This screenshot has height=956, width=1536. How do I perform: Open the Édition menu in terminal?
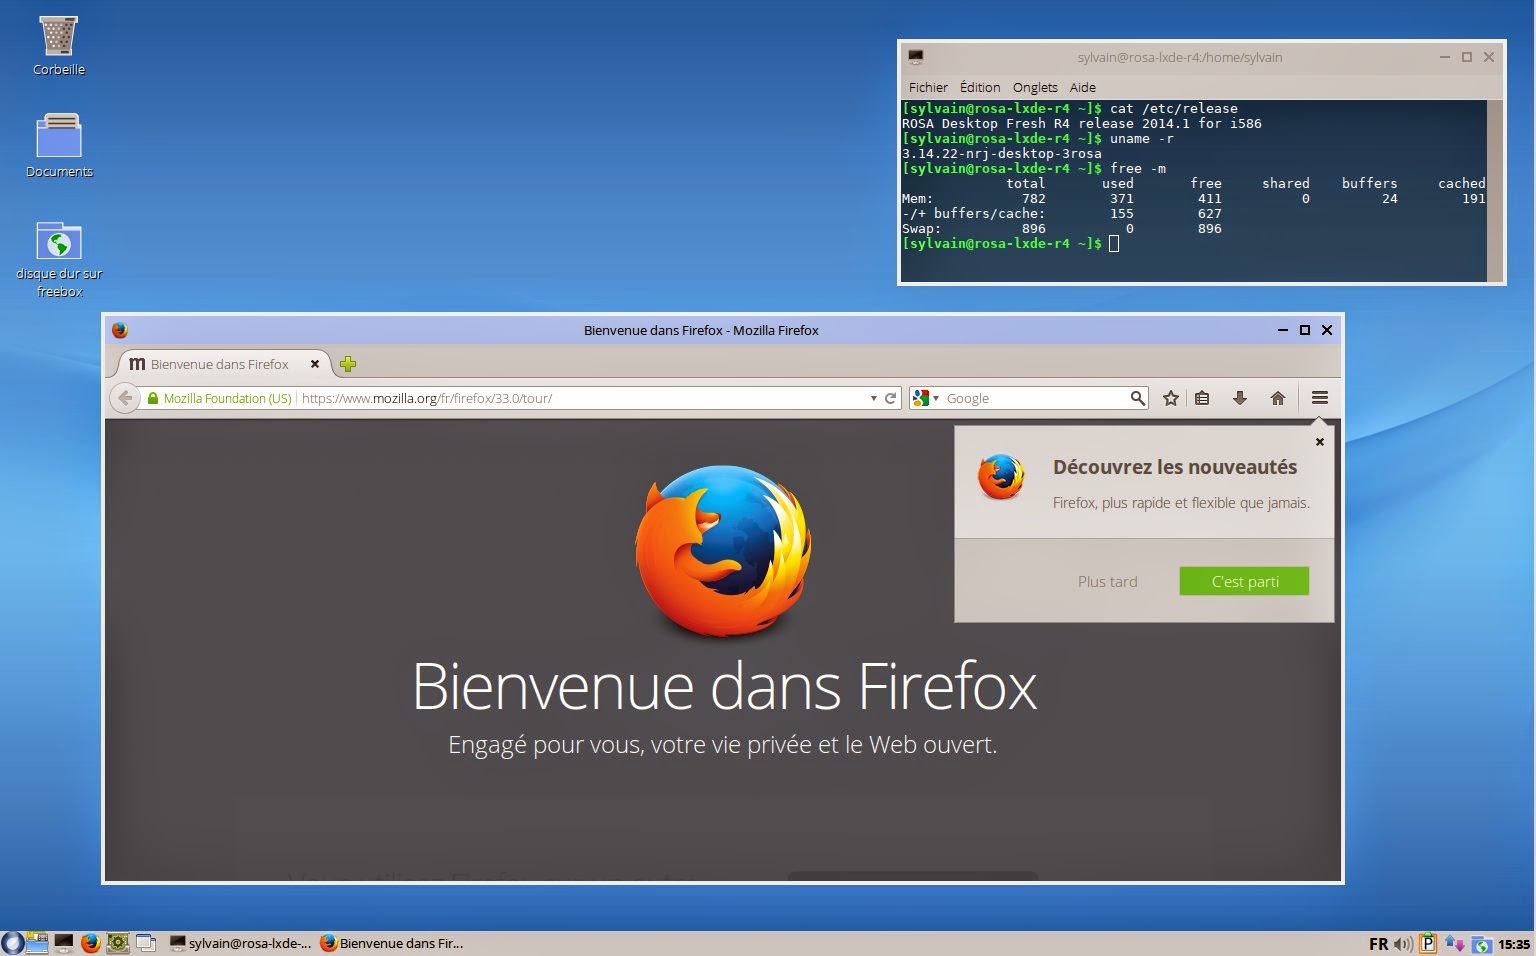click(980, 87)
